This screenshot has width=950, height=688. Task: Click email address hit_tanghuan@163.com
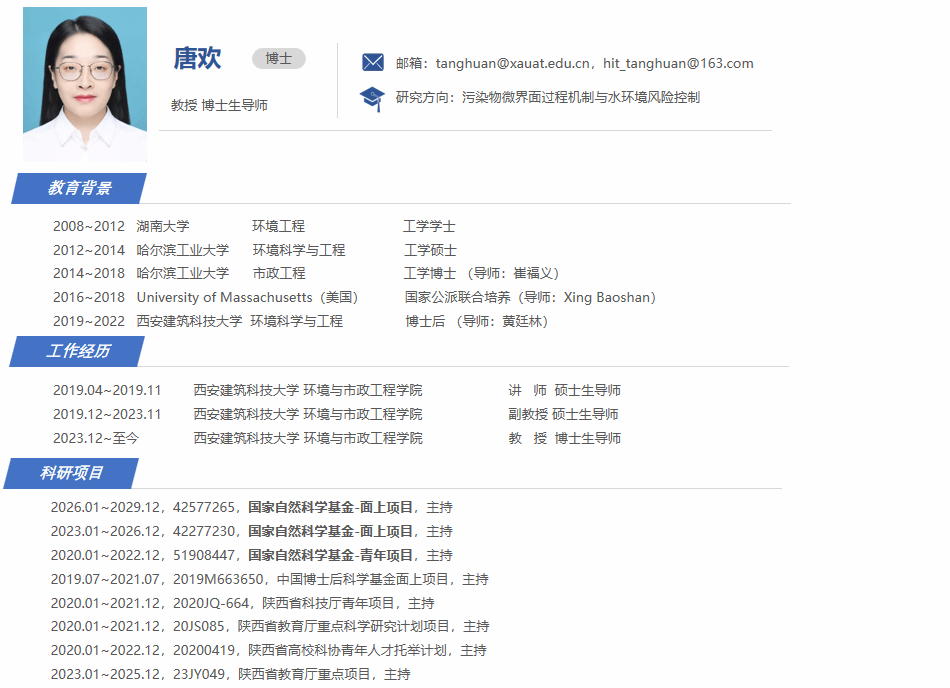pos(678,64)
